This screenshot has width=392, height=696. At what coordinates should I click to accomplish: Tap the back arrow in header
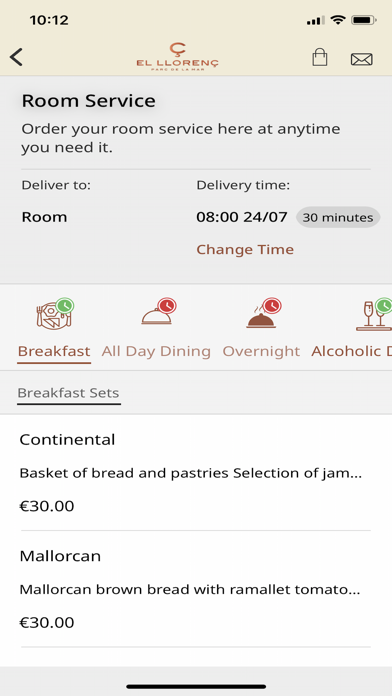point(16,57)
